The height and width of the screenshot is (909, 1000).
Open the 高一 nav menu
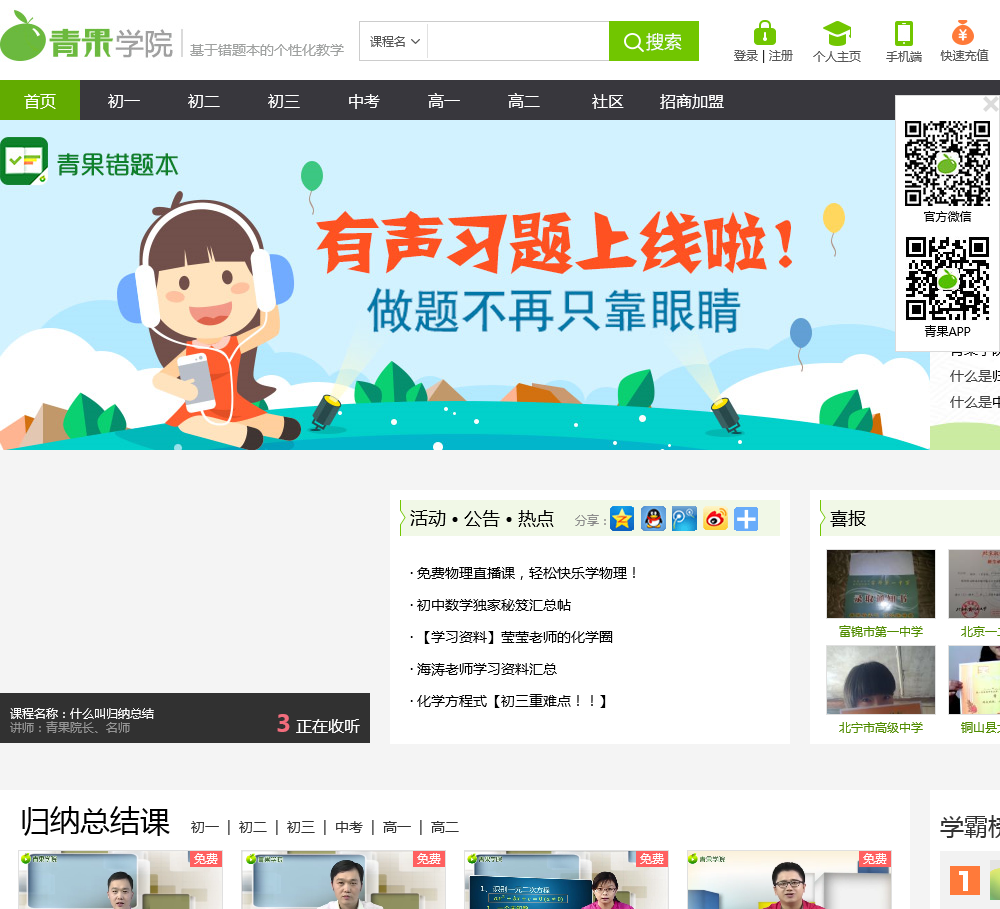point(444,101)
